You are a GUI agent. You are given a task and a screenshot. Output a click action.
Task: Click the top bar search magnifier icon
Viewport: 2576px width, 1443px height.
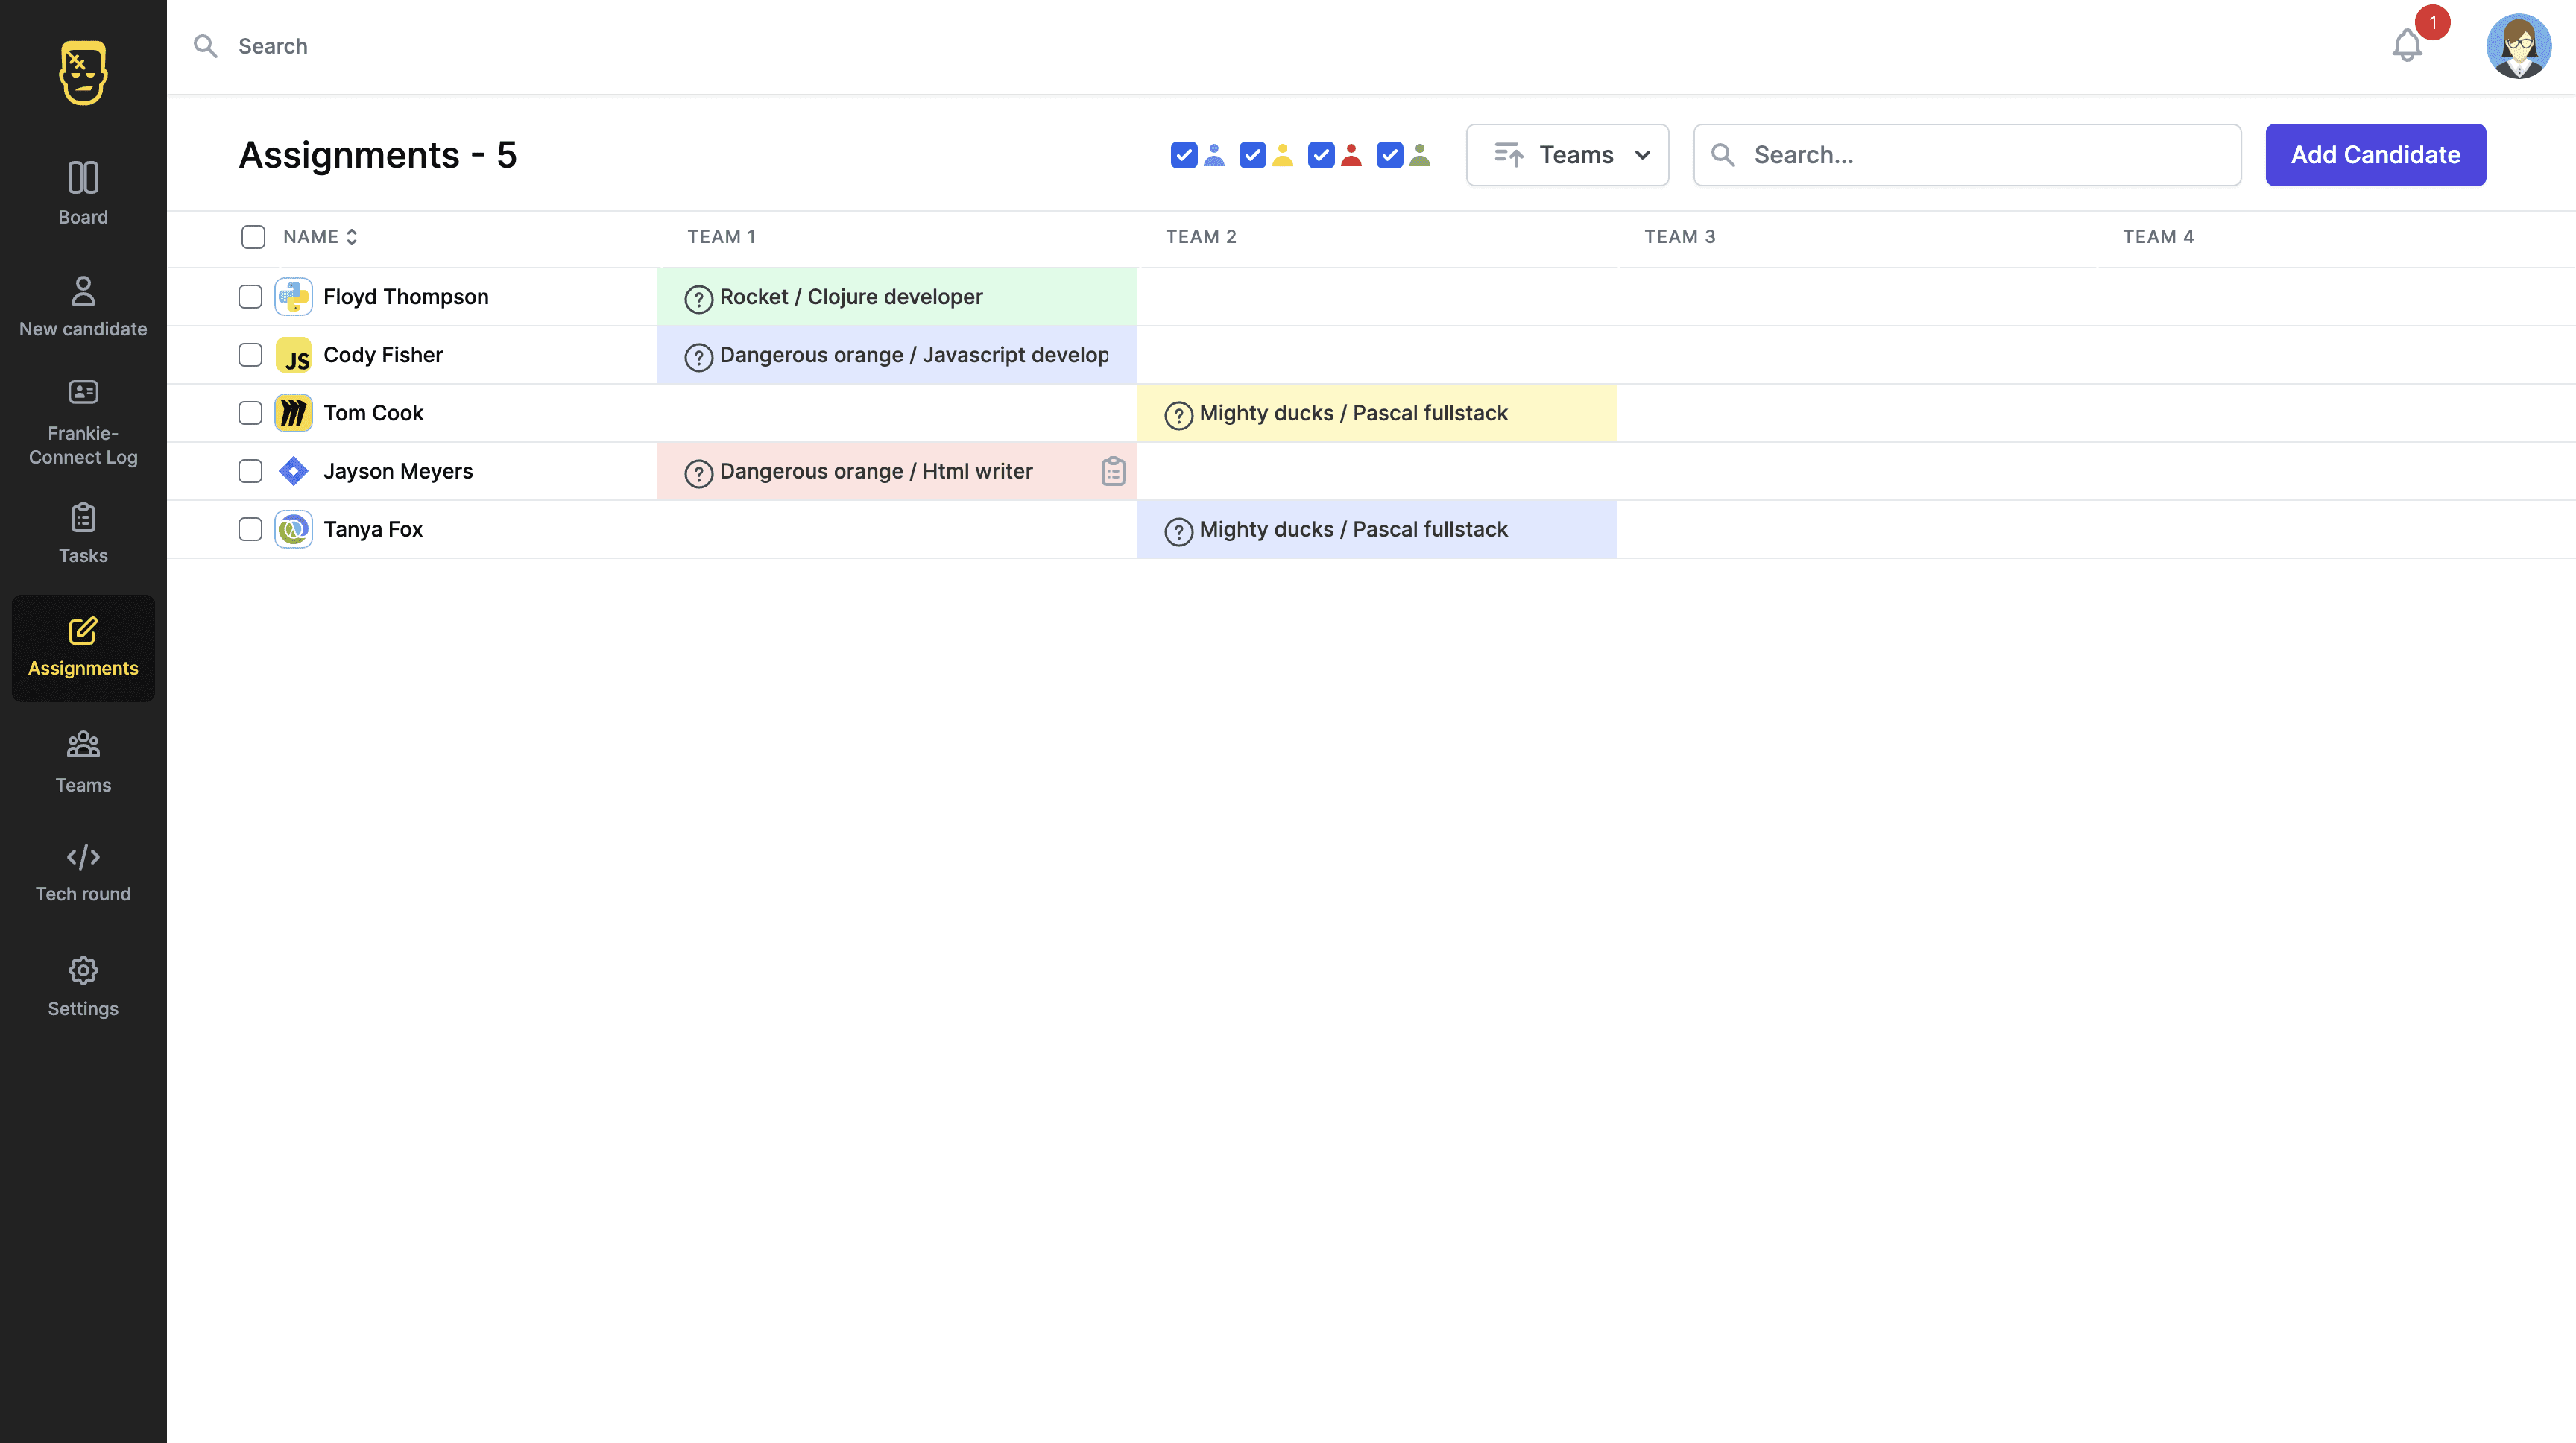coord(206,46)
